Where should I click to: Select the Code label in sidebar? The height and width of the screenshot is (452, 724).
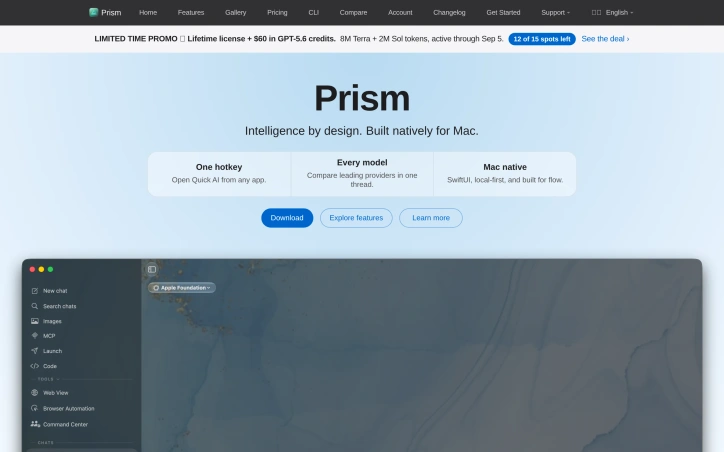coord(50,366)
